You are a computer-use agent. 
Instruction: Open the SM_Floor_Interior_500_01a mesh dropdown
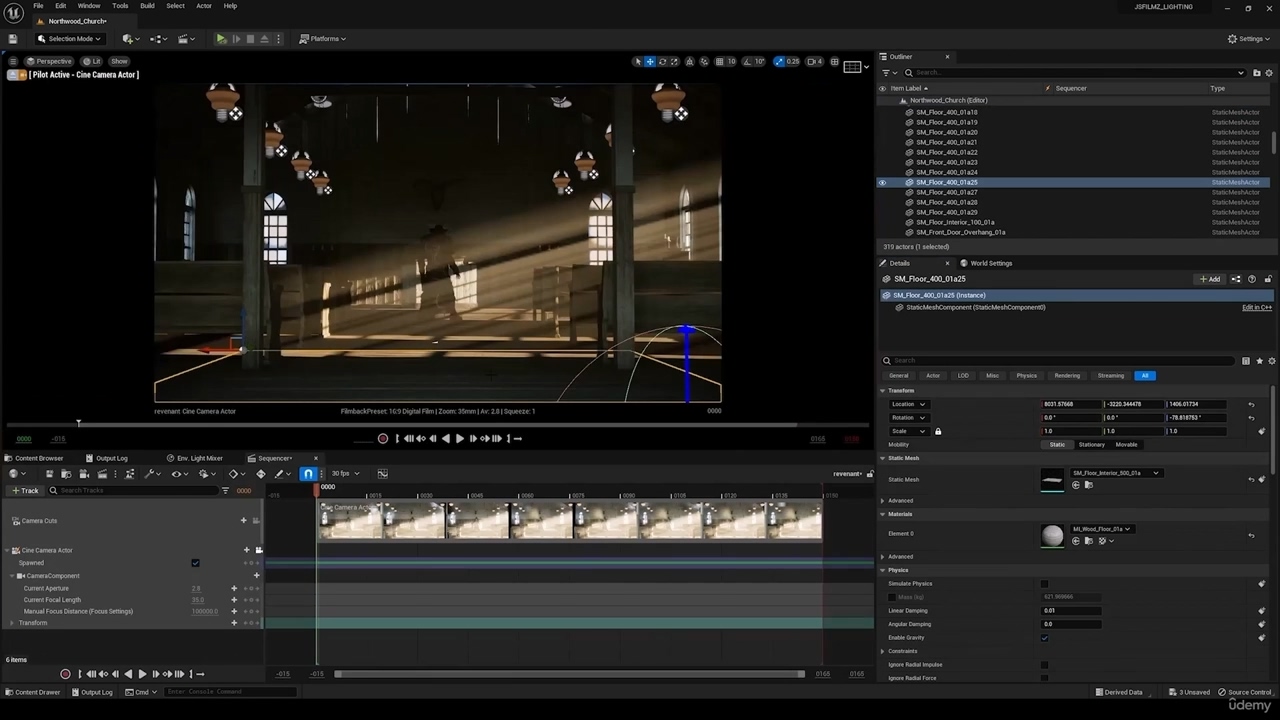click(1115, 474)
